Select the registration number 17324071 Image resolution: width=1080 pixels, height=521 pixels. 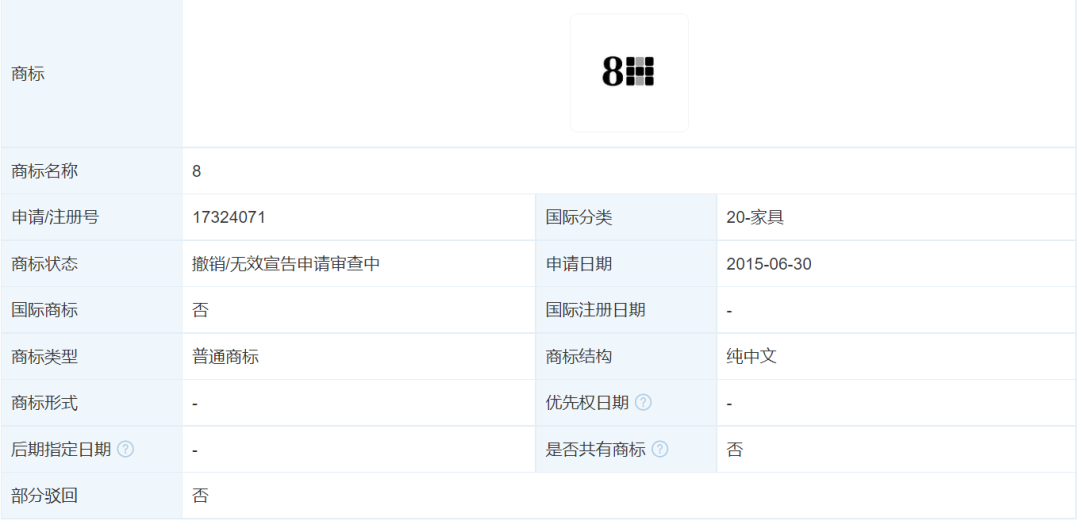pyautogui.click(x=229, y=217)
